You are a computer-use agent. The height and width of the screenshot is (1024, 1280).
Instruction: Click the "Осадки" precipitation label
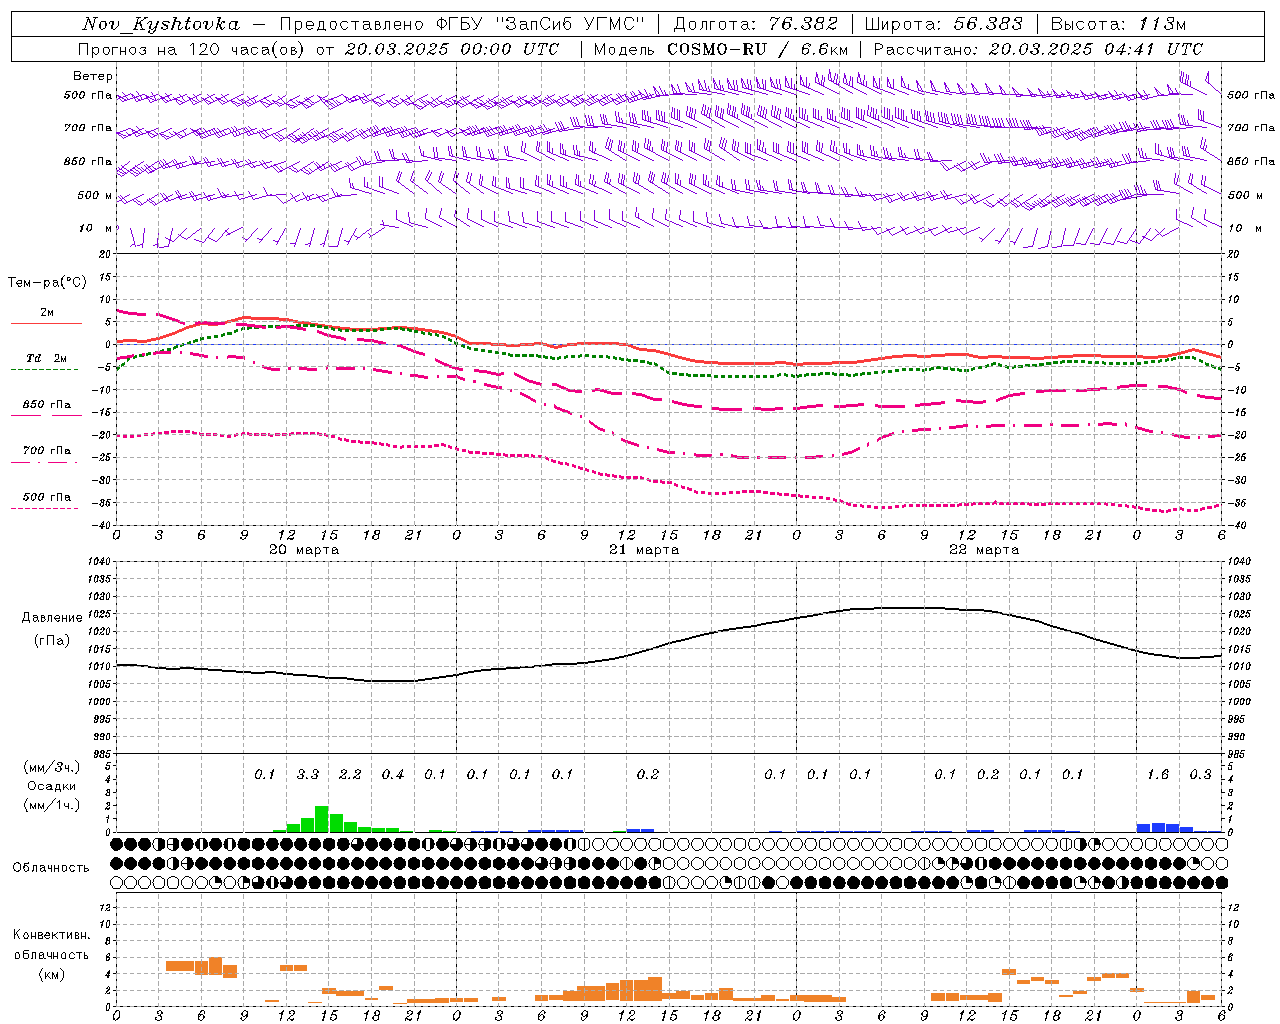(52, 786)
